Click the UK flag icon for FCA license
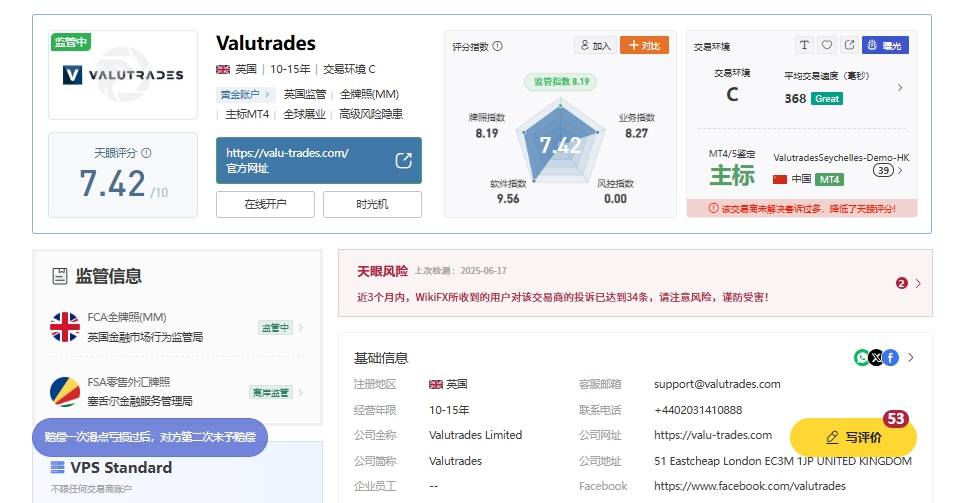The width and height of the screenshot is (956, 503). pos(65,327)
